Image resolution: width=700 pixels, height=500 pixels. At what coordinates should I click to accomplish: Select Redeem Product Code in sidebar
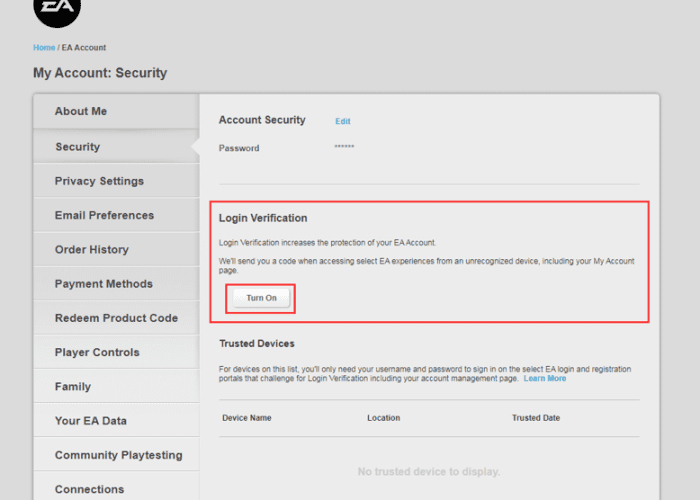click(116, 318)
